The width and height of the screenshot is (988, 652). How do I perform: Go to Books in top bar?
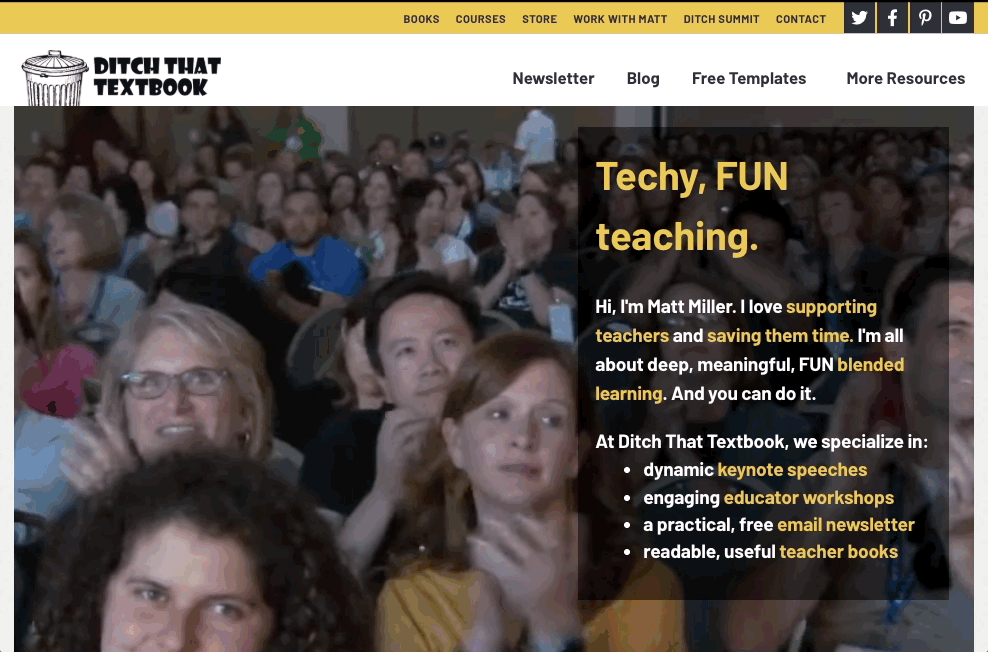tap(421, 20)
